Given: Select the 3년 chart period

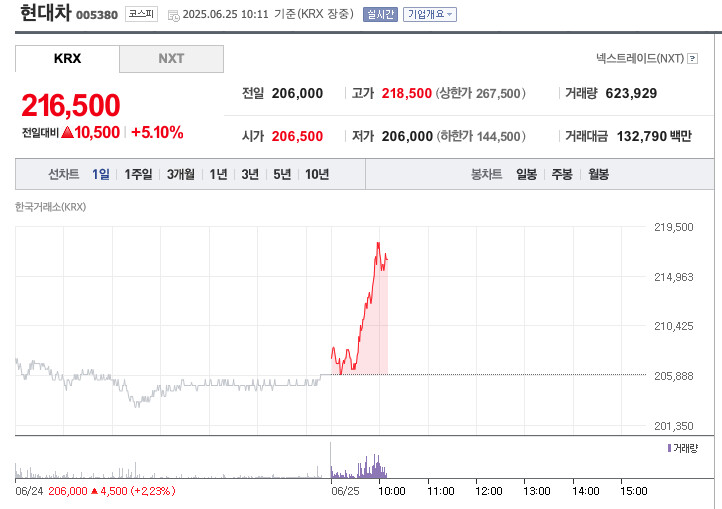Looking at the screenshot, I should (250, 174).
